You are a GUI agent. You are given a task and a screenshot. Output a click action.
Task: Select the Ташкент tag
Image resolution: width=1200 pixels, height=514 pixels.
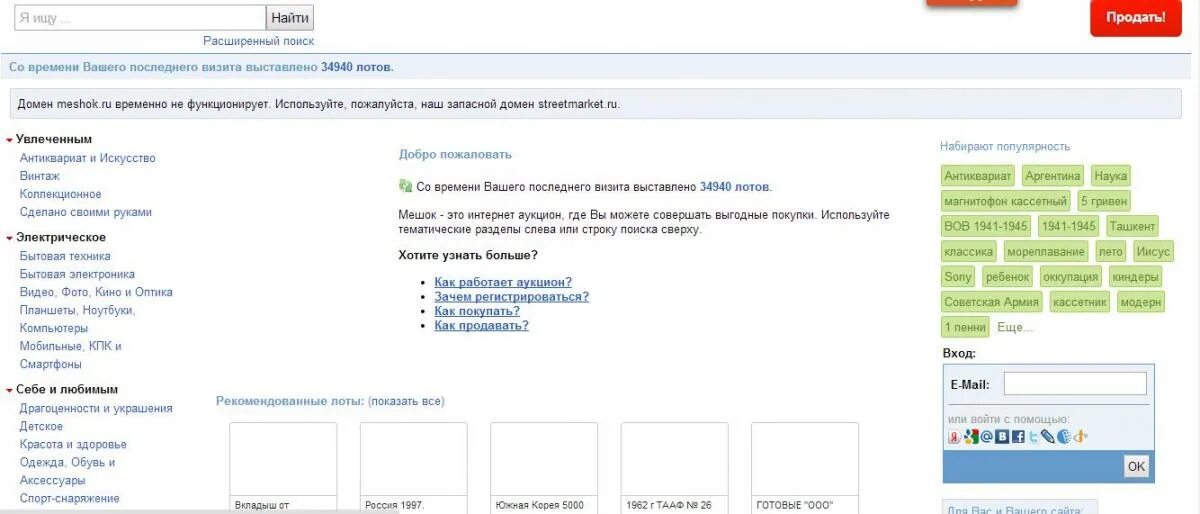[1132, 226]
